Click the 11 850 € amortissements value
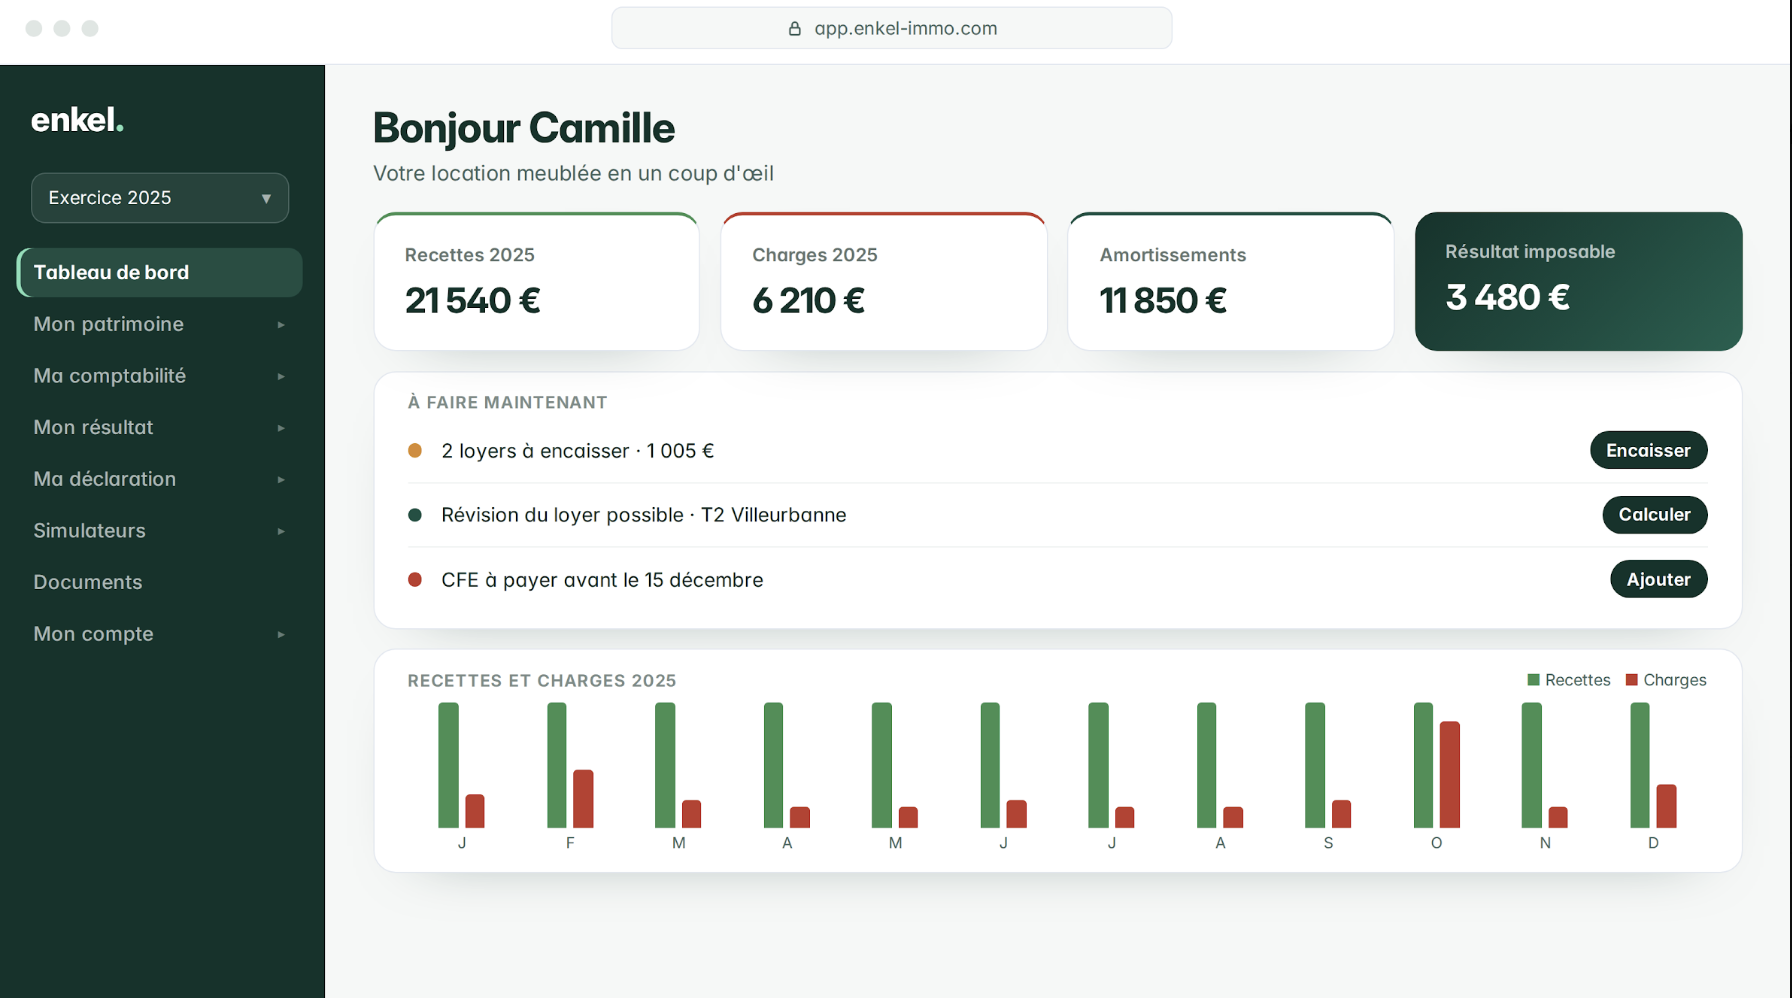 tap(1163, 300)
